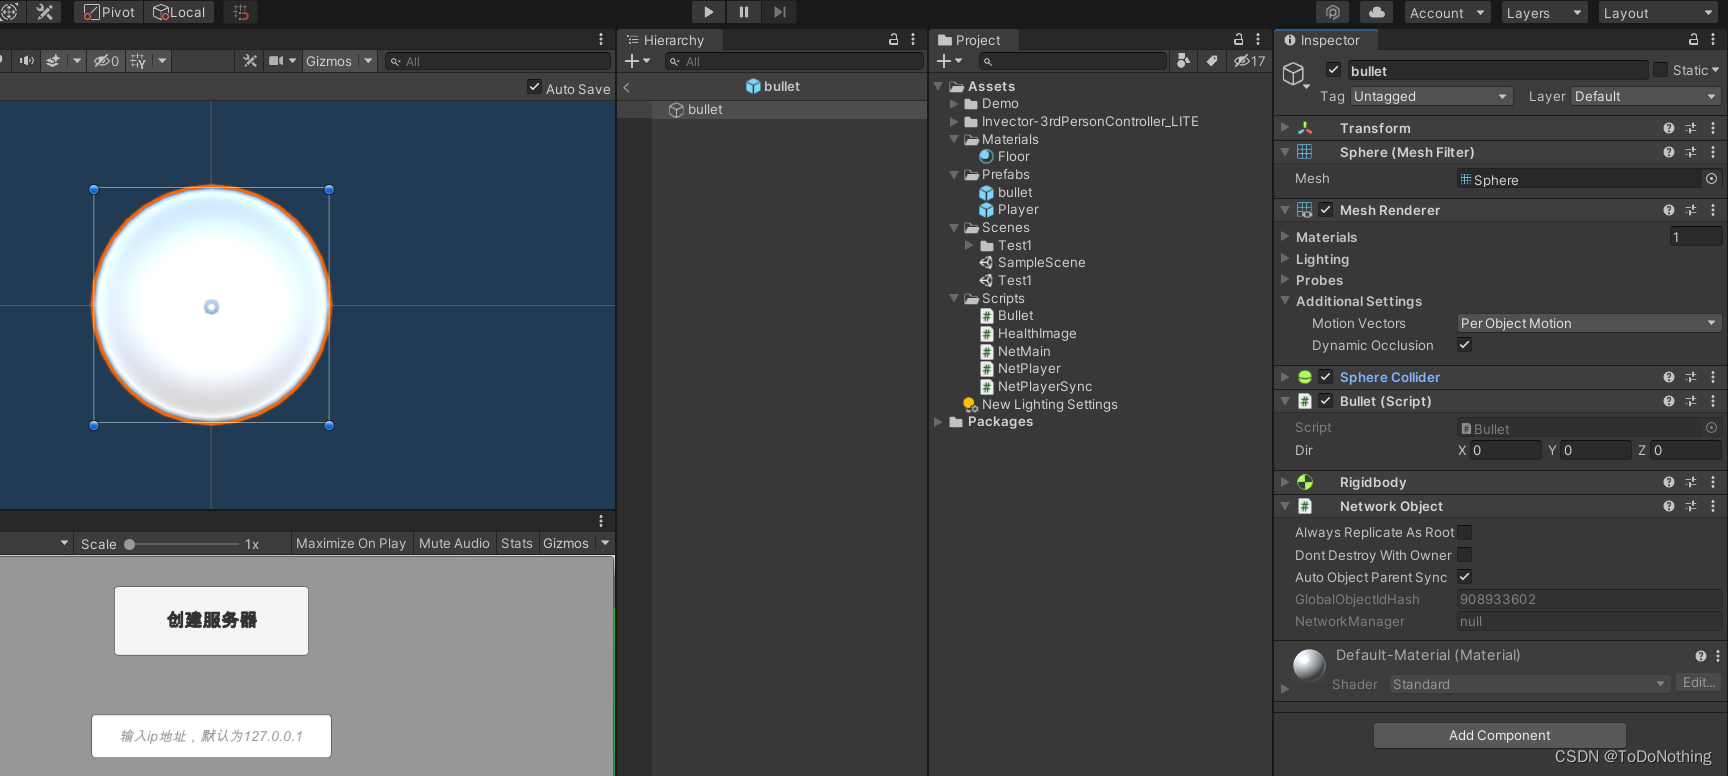This screenshot has width=1728, height=776.
Task: Advance one frame with the step button
Action: click(x=780, y=12)
